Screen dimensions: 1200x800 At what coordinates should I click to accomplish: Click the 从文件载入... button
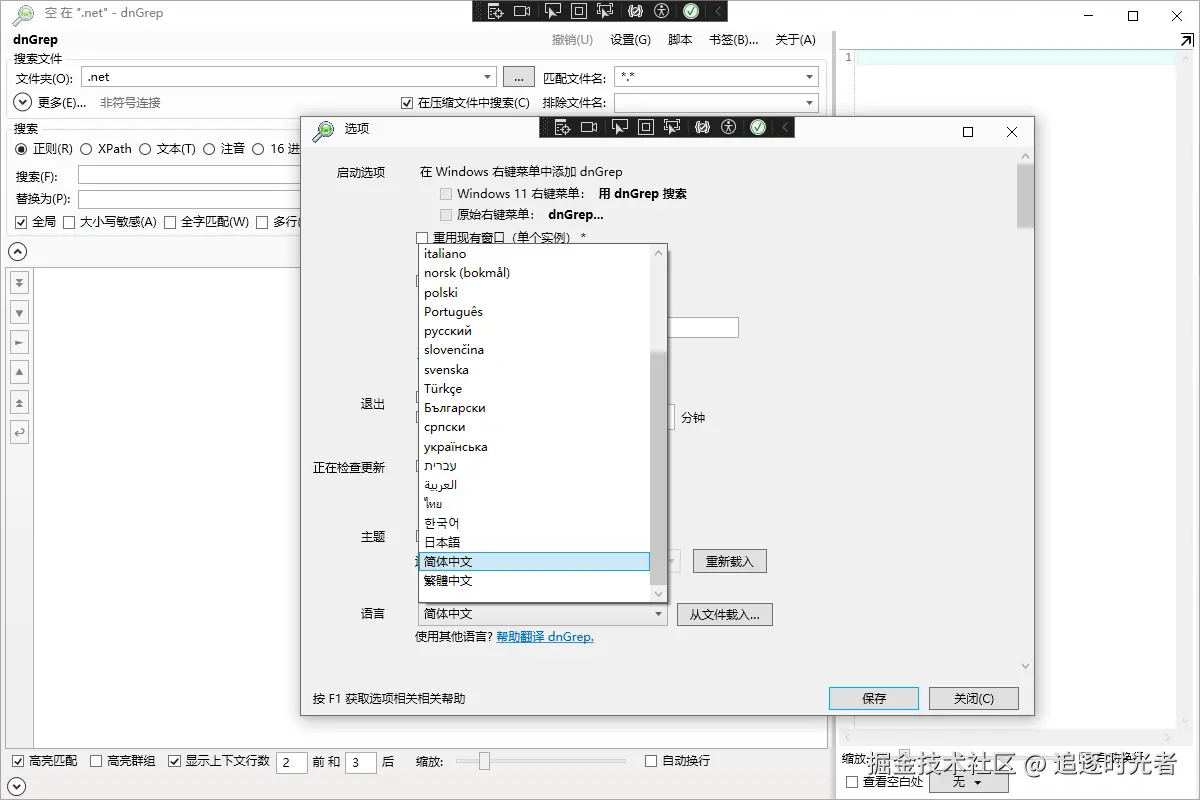tap(725, 614)
